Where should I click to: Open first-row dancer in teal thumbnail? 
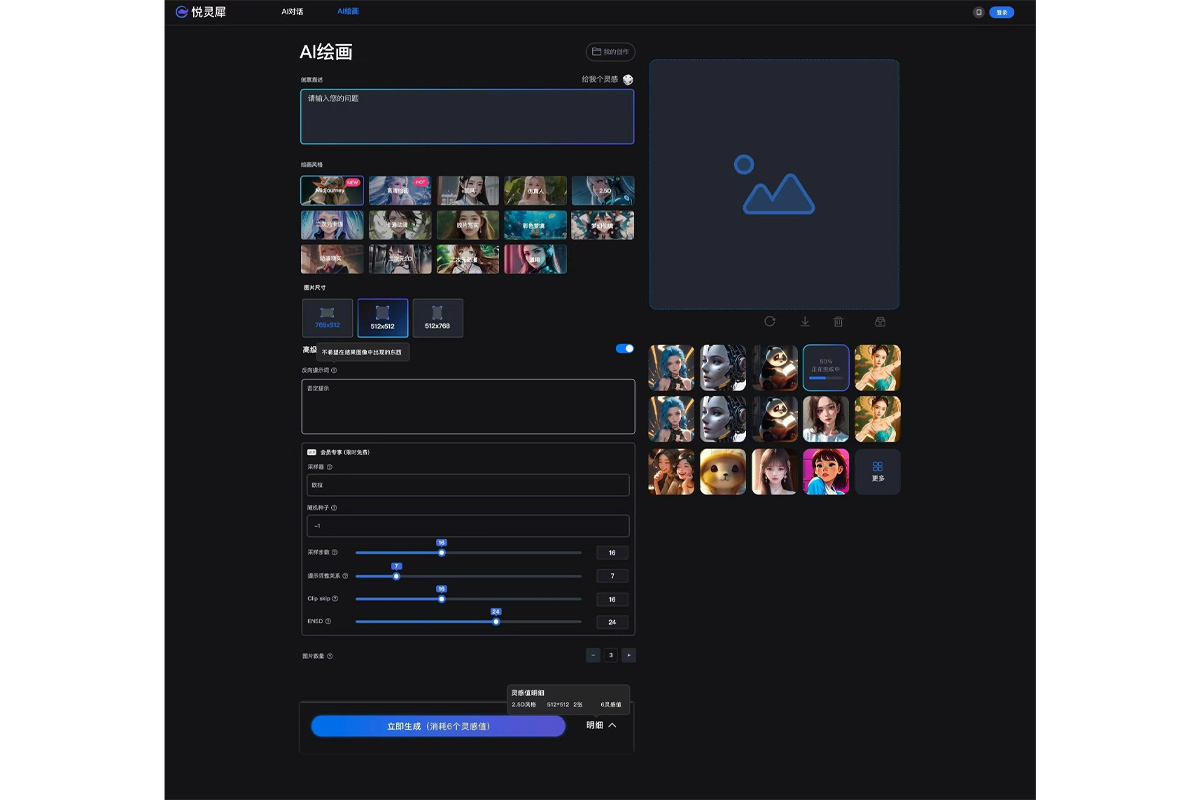[x=877, y=367]
